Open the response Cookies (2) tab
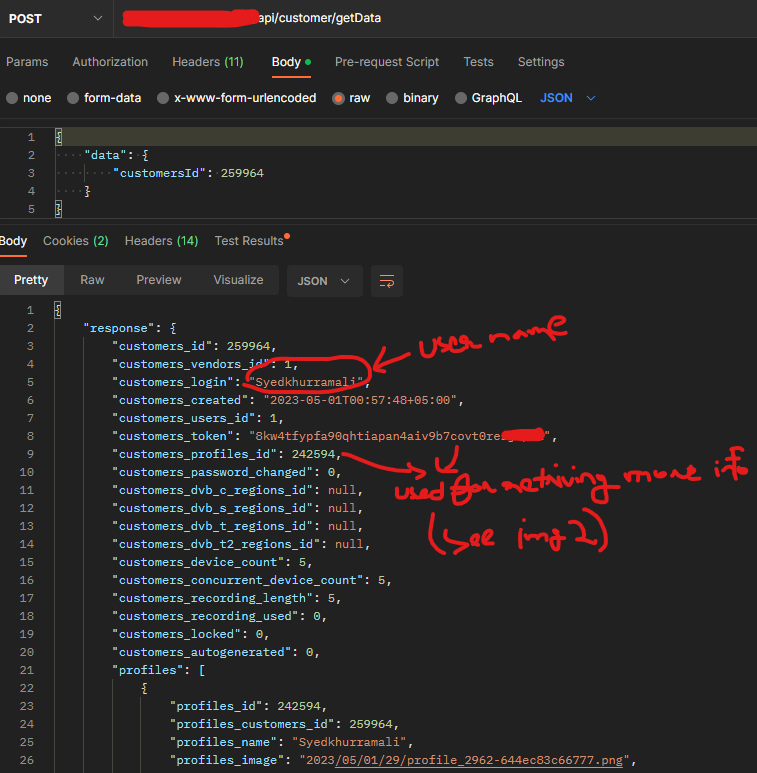This screenshot has width=757, height=773. coord(75,241)
